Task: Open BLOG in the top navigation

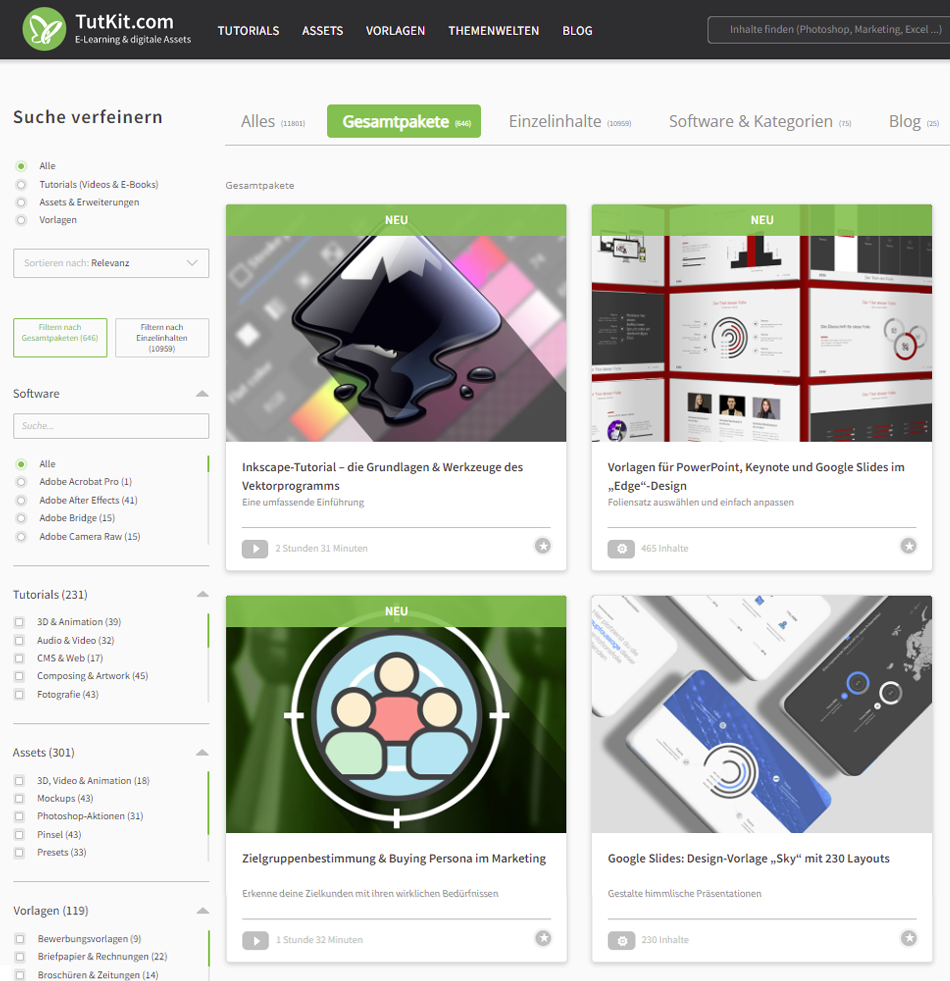Action: (577, 31)
